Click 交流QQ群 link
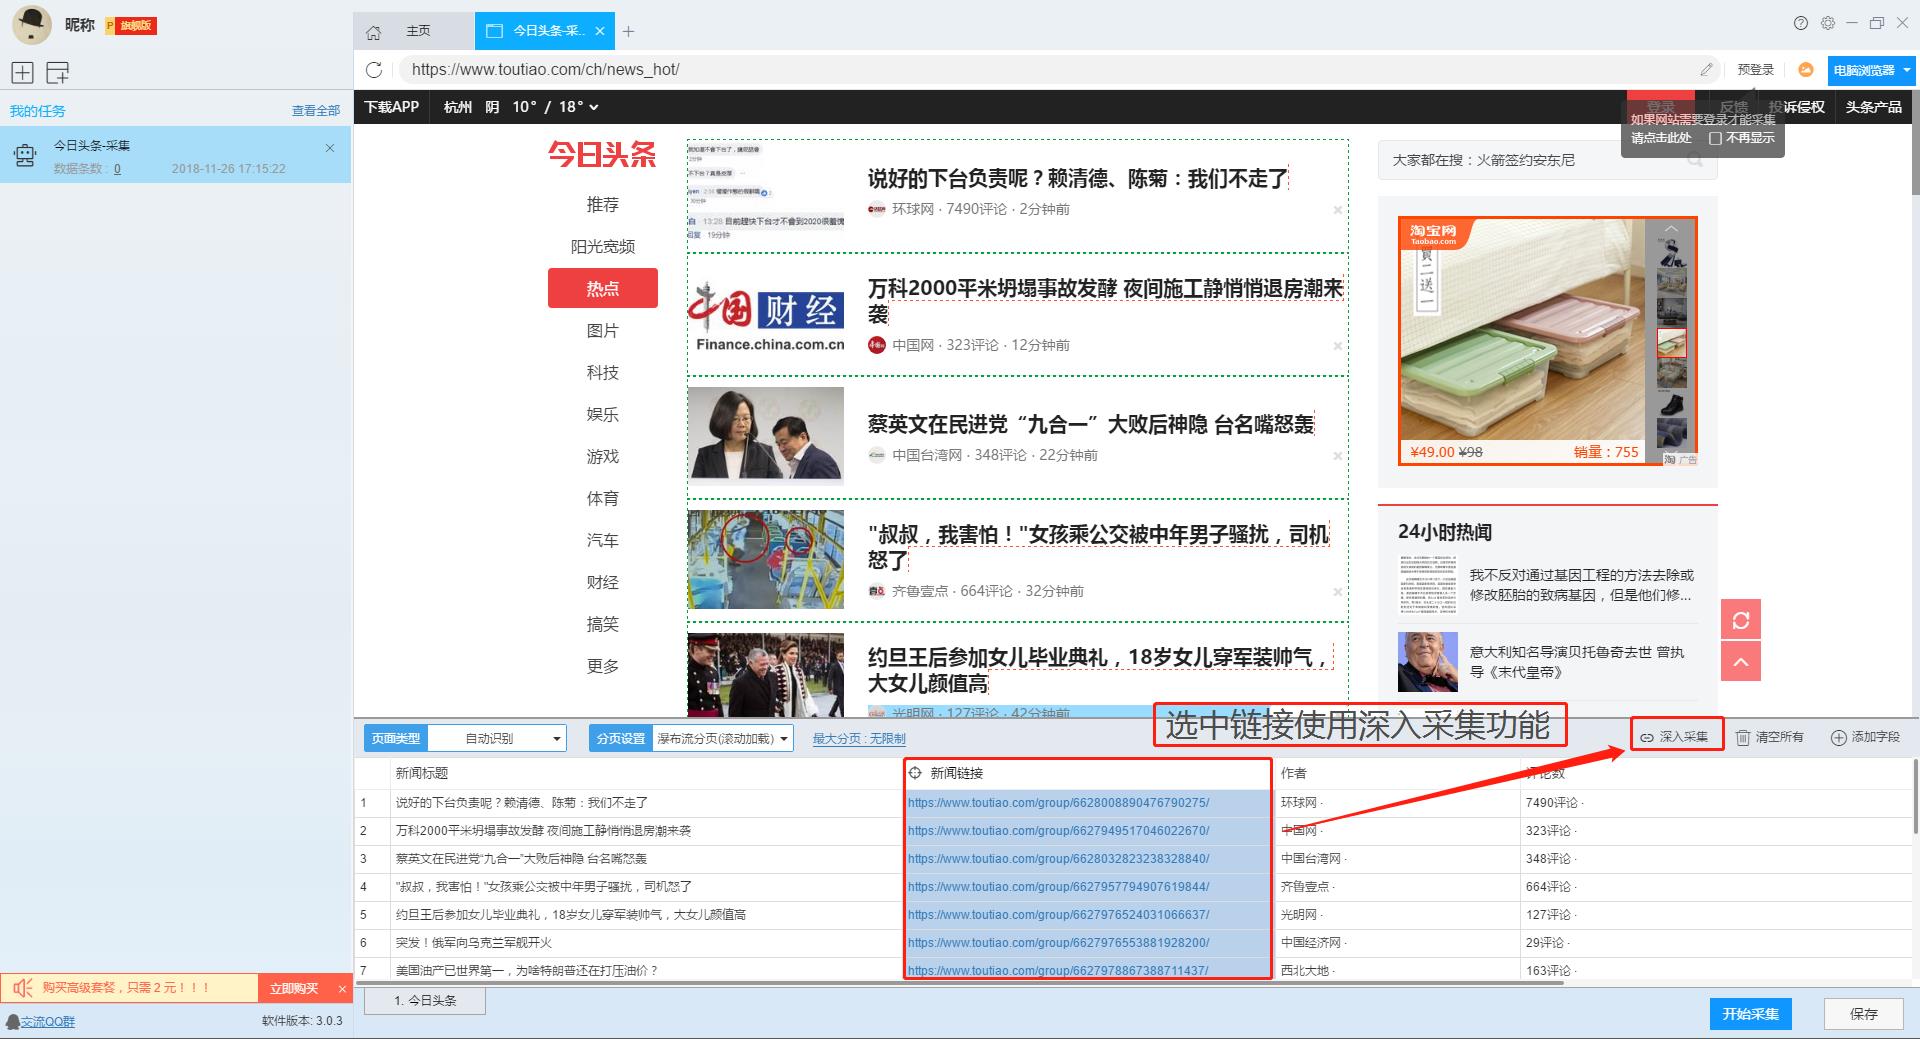Viewport: 1920px width, 1039px height. [48, 1021]
